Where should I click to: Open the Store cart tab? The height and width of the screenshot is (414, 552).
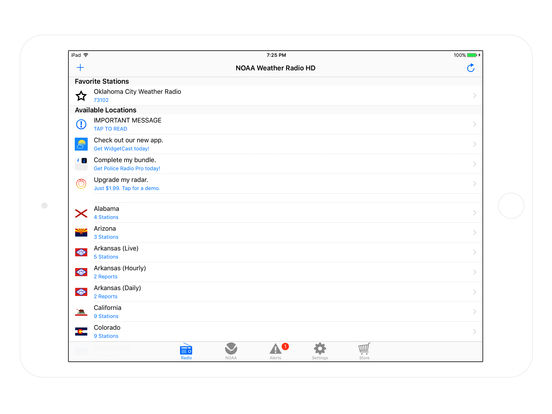pos(364,351)
